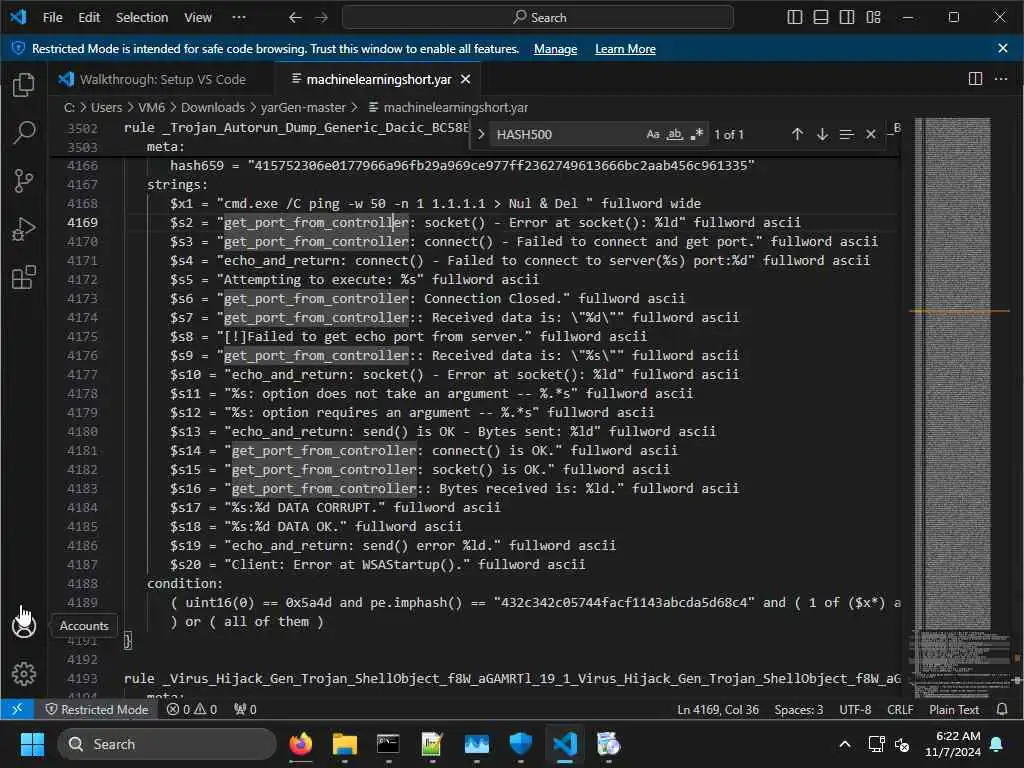The width and height of the screenshot is (1024, 768).
Task: Close the machinelearningshort.yar tab
Action: point(466,79)
